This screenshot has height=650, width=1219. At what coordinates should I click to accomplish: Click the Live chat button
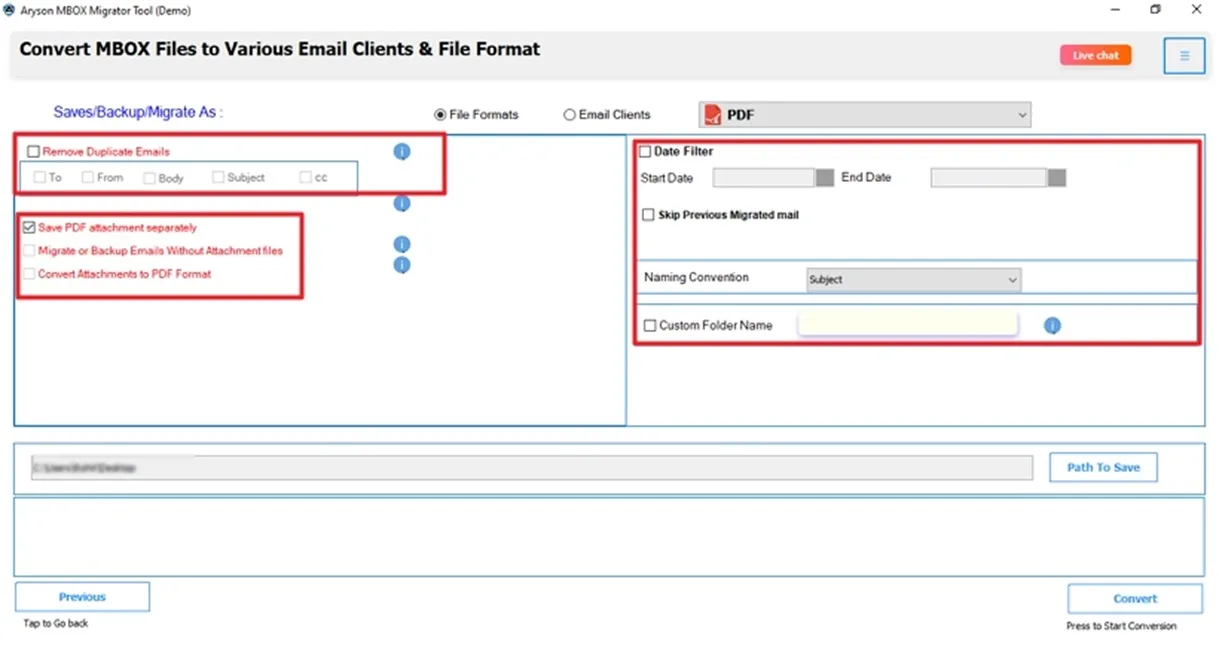[x=1096, y=56]
